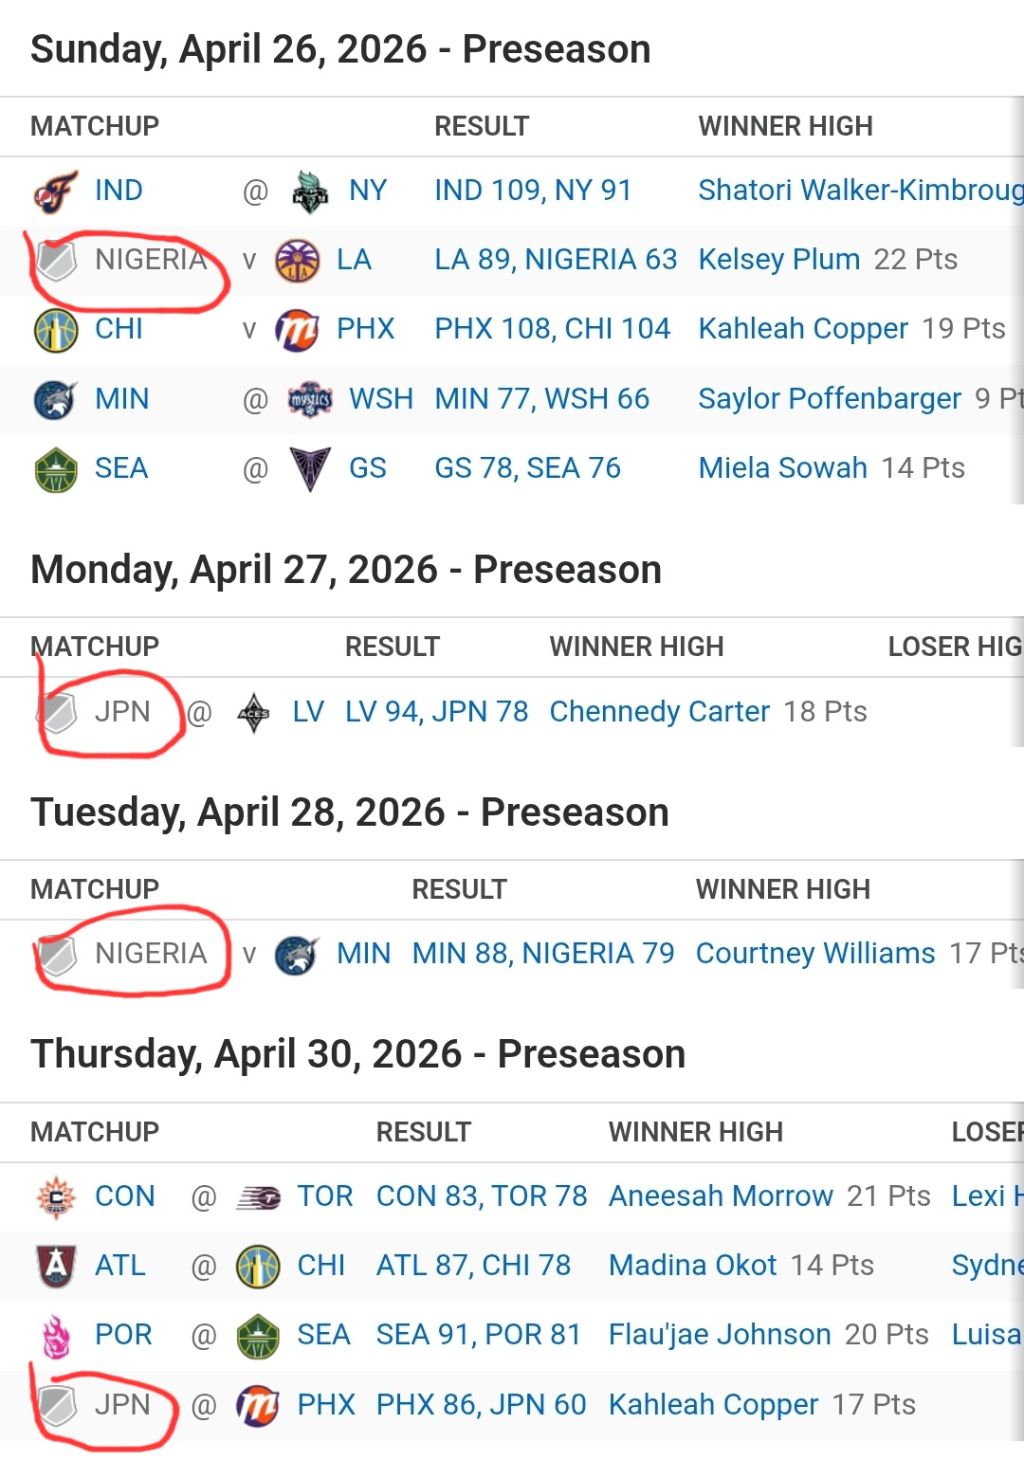Click the Washington Mystics logo

tap(310, 400)
